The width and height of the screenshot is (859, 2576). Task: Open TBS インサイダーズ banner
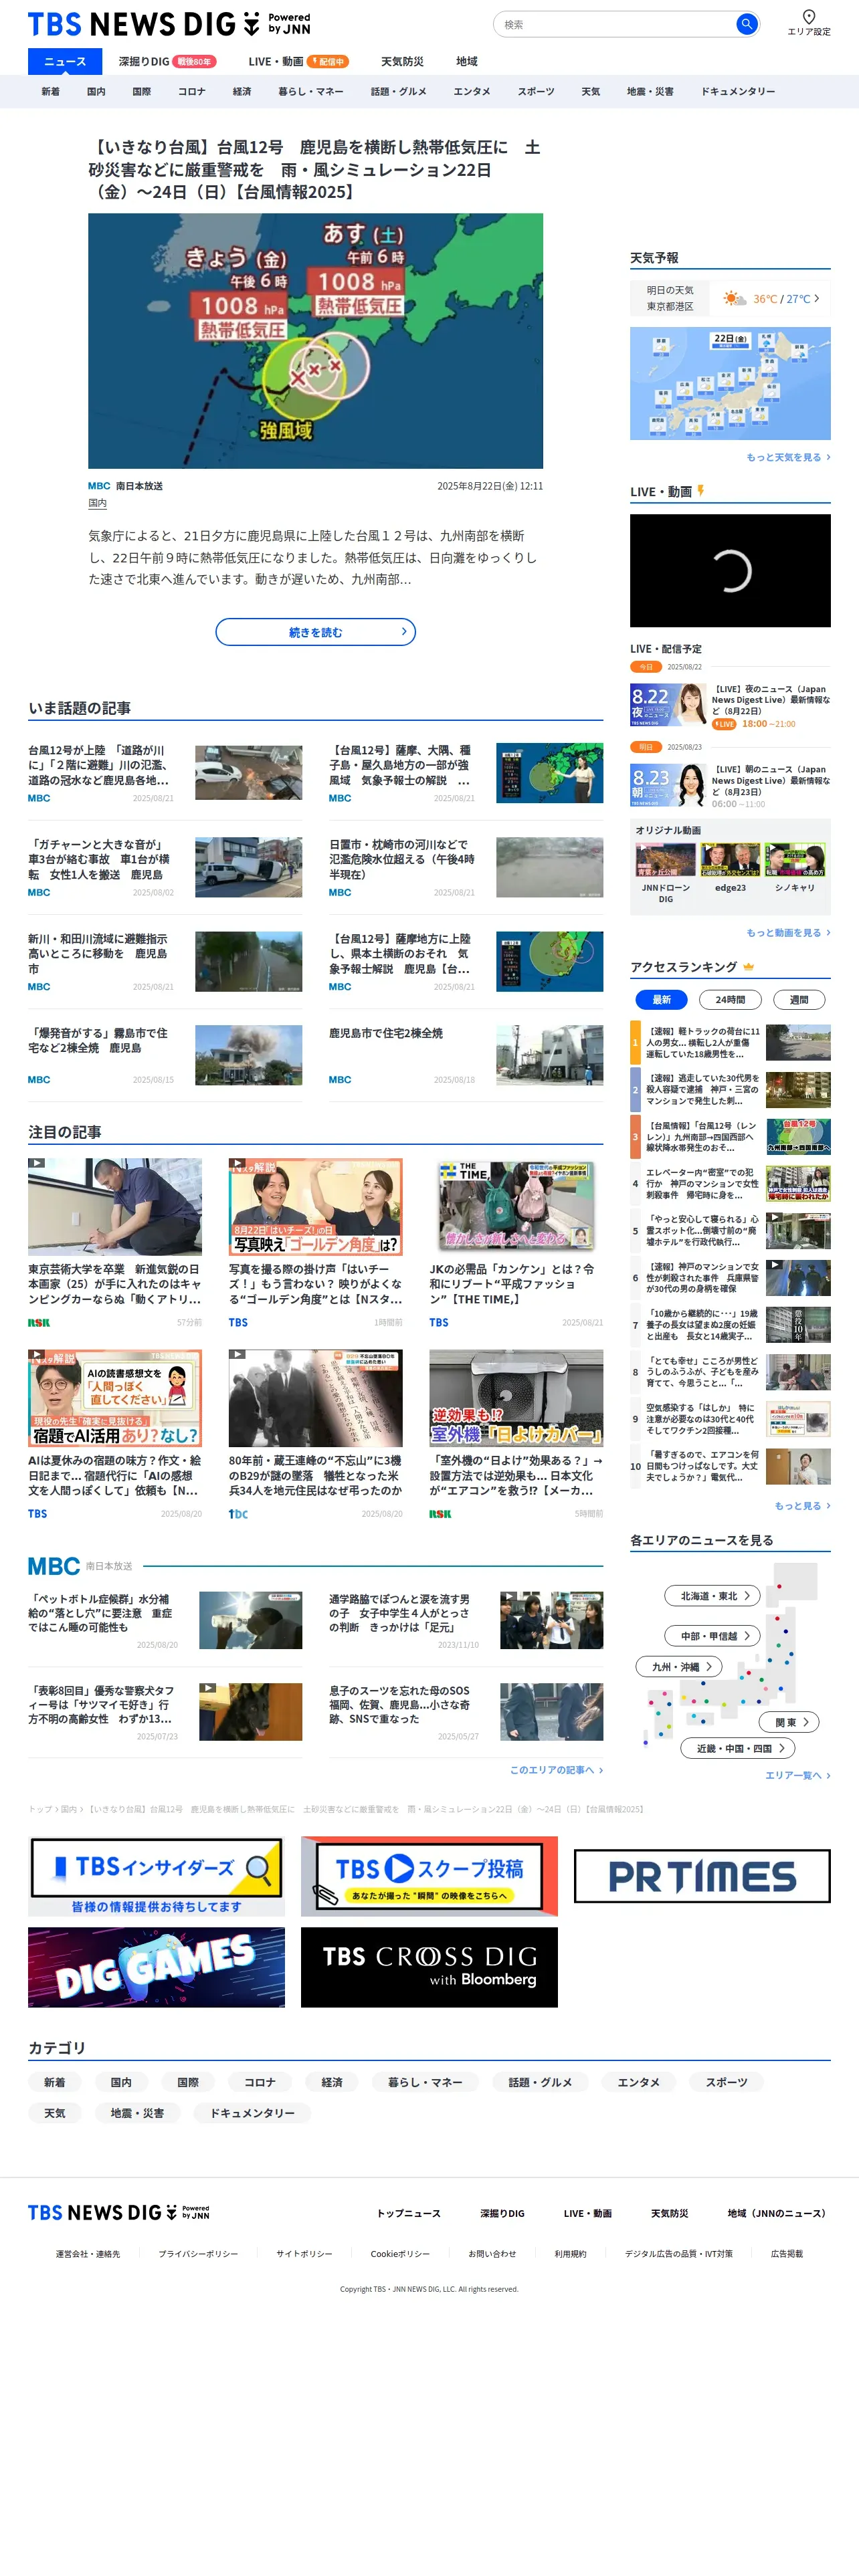(x=156, y=1877)
